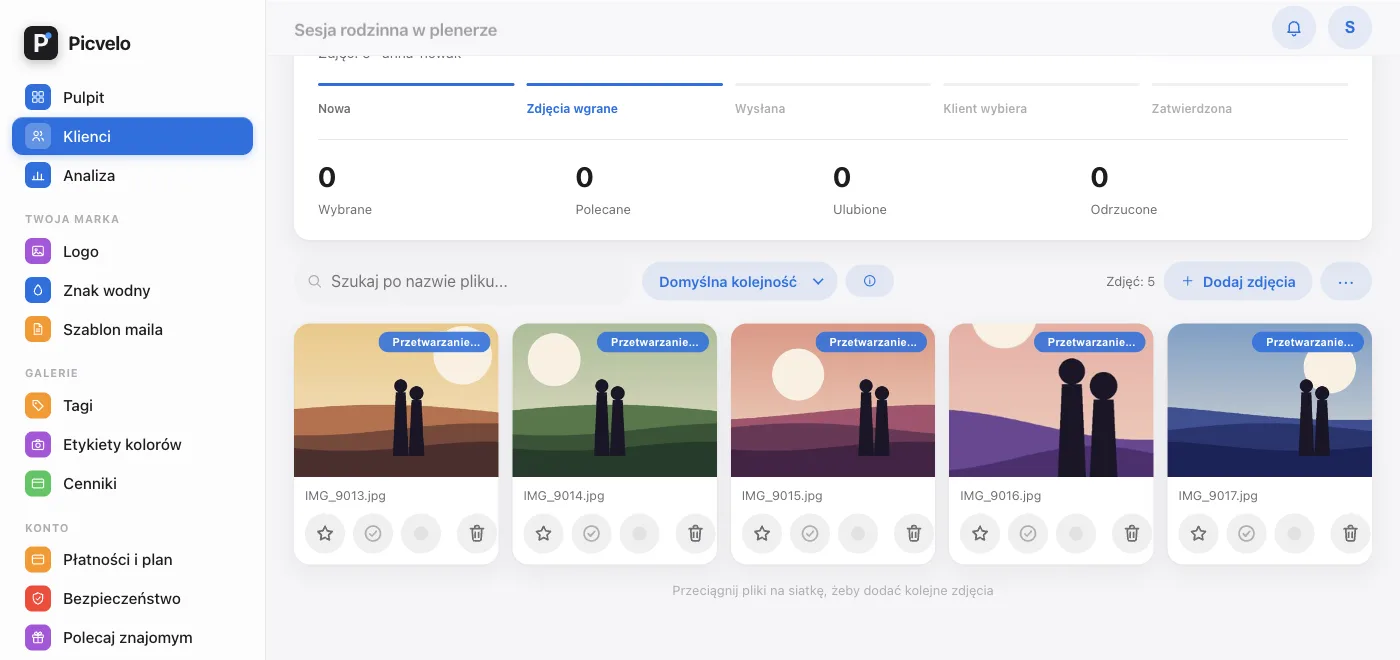Open the Logo branding page
This screenshot has width=1400, height=660.
[132, 252]
